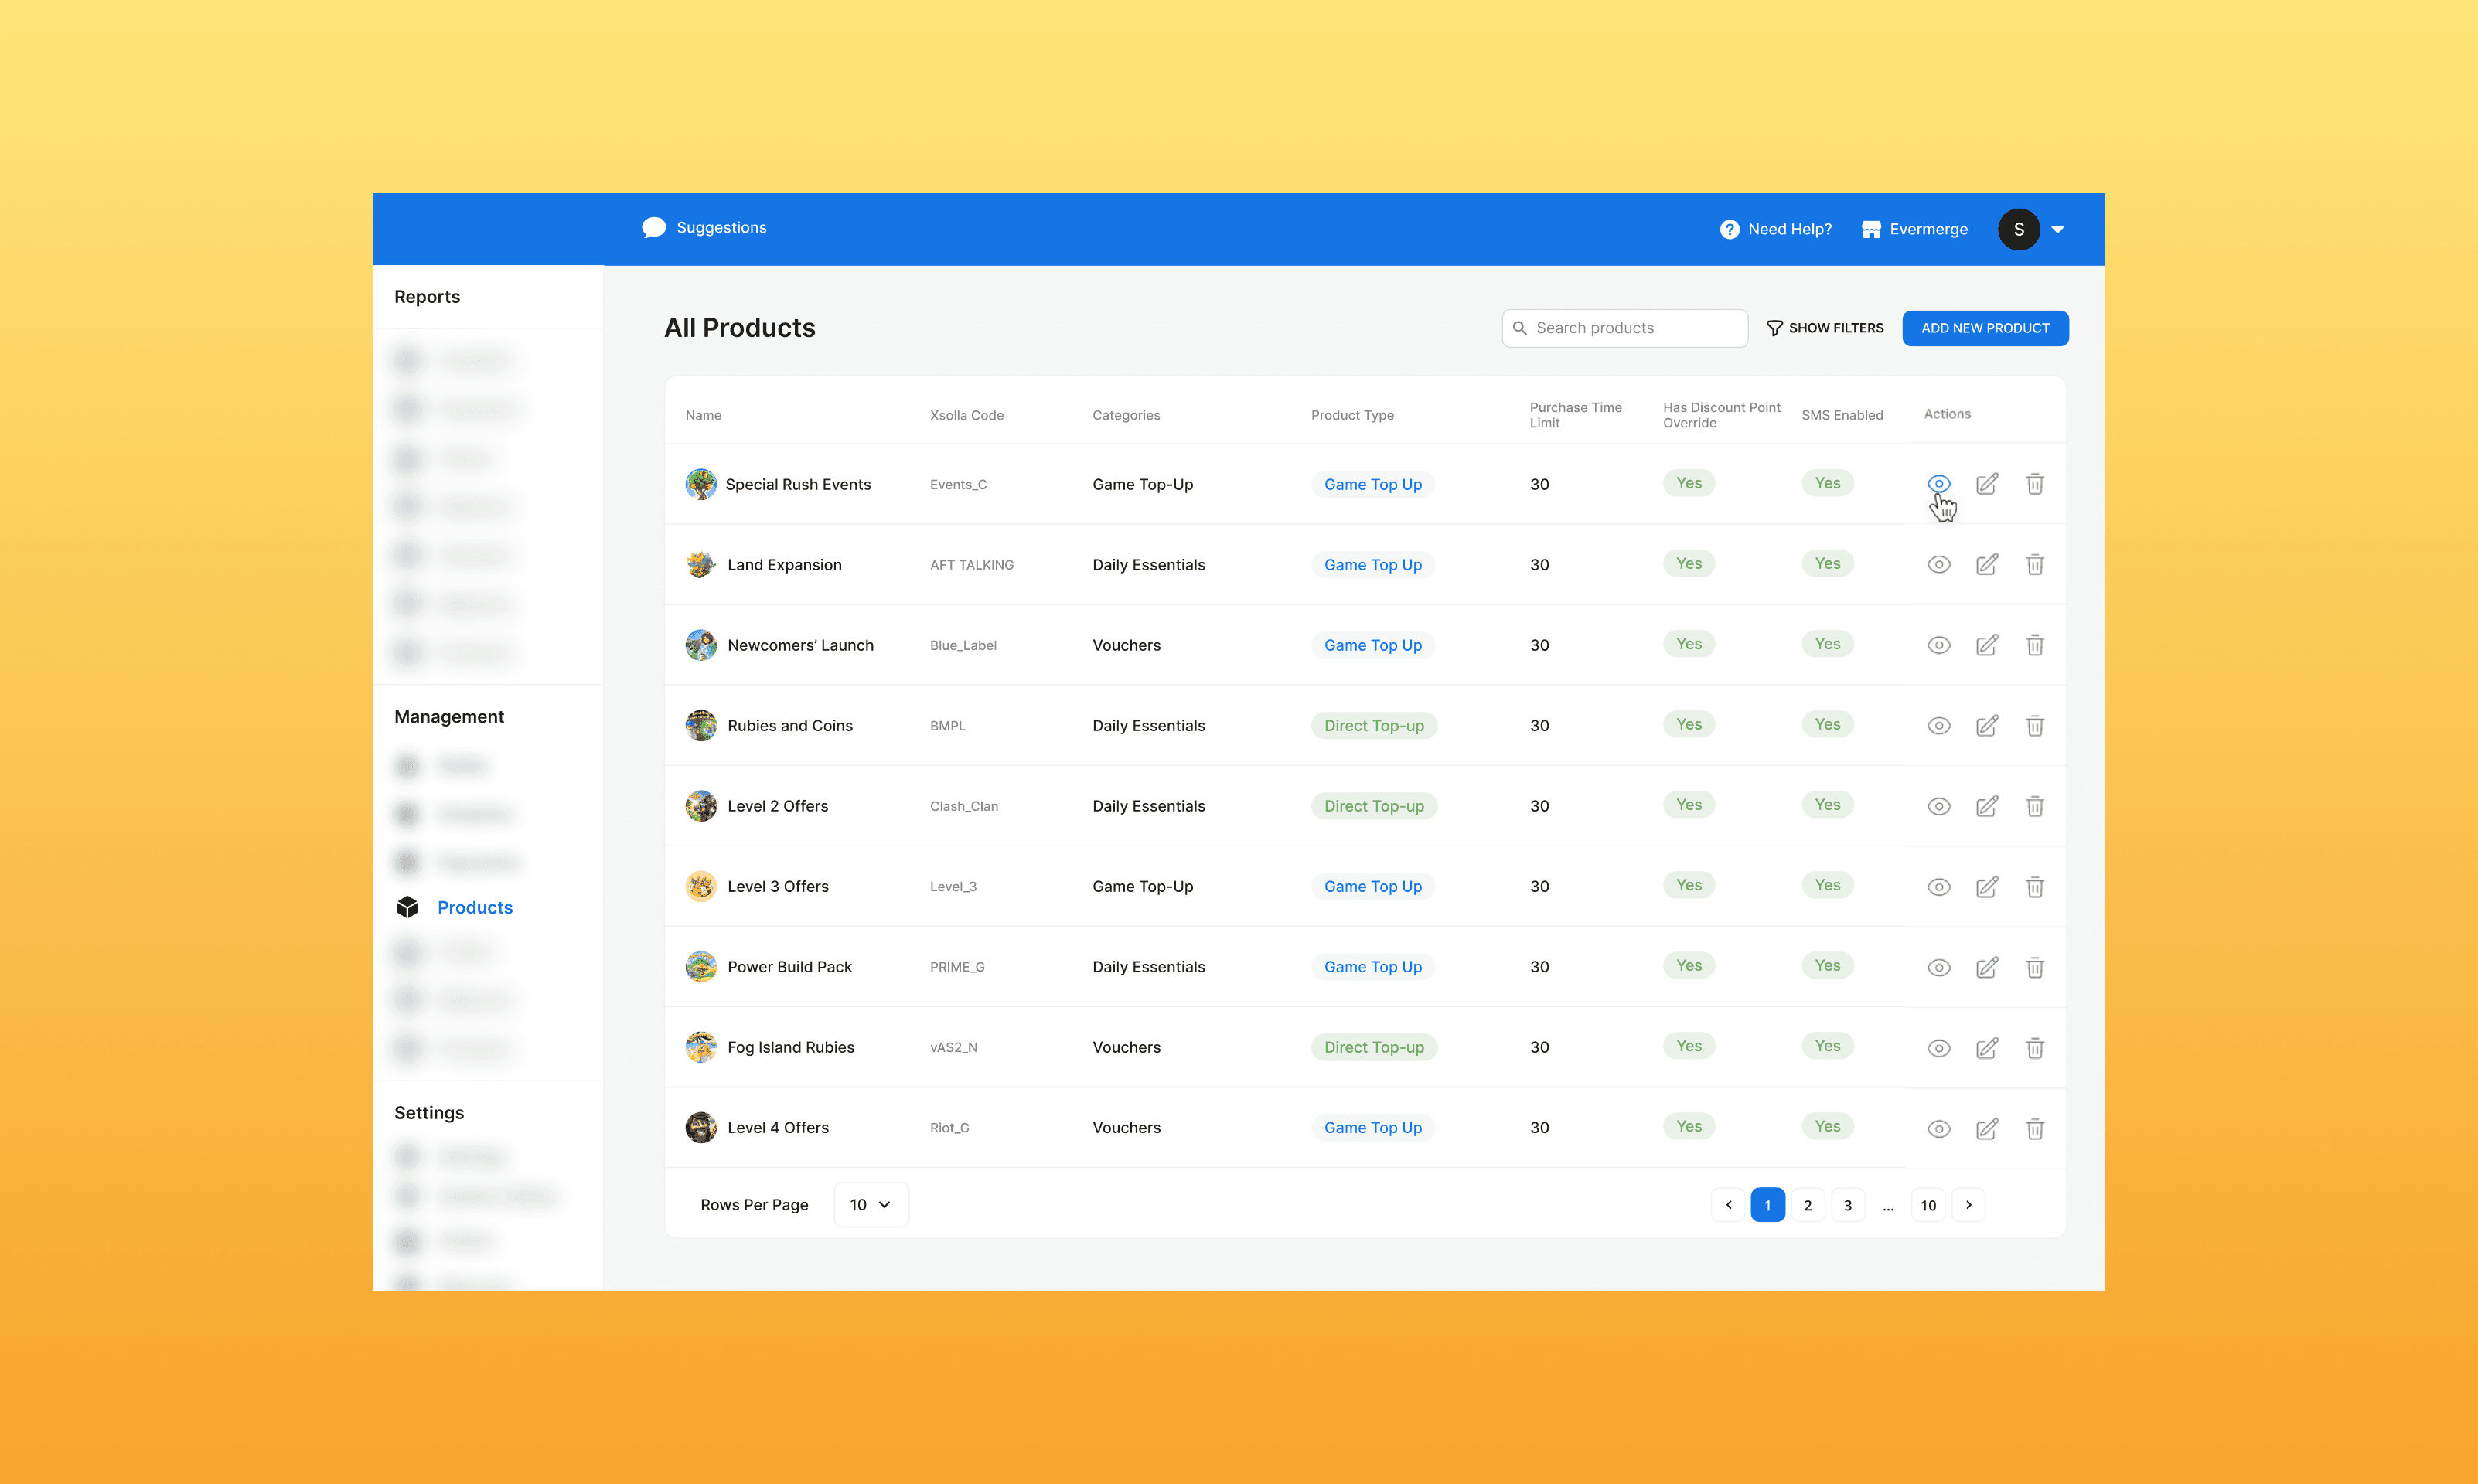Go to next page with right chevron

click(x=1968, y=1205)
